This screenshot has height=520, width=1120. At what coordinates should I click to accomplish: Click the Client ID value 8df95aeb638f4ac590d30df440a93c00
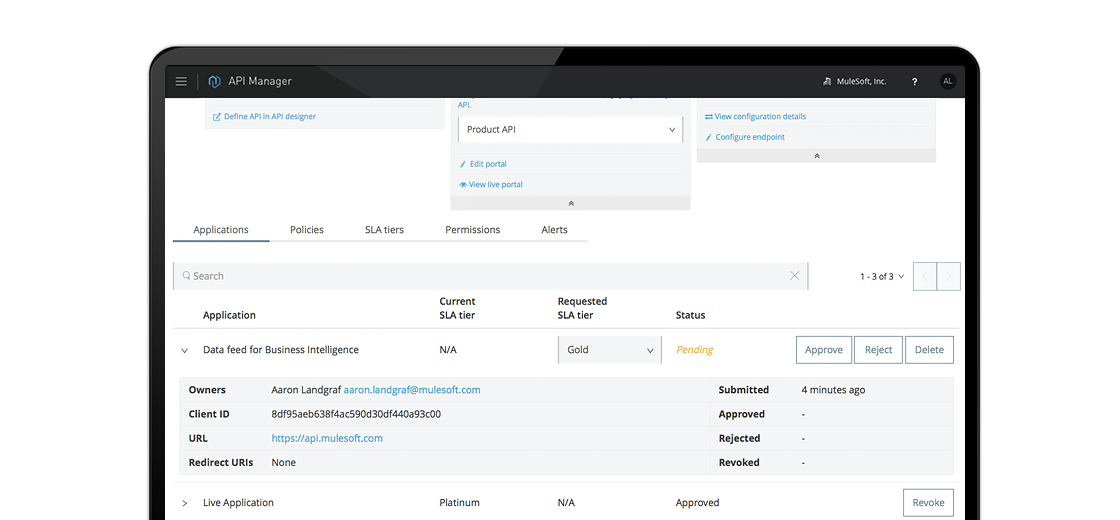click(356, 414)
